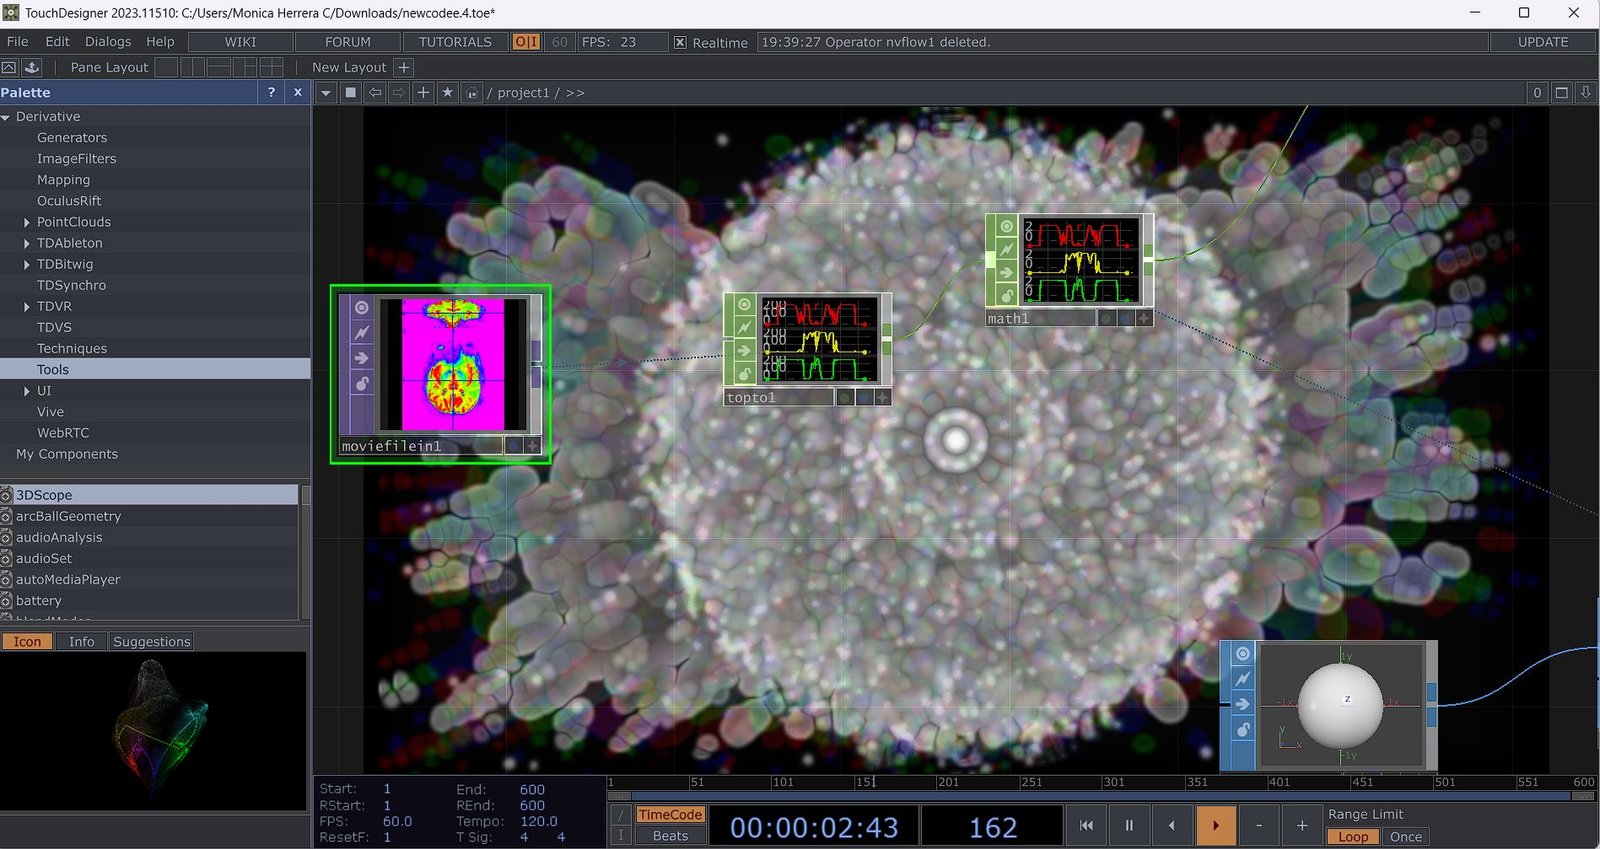Jump to timeline start with reset button
Image resolution: width=1600 pixels, height=849 pixels.
1086,826
